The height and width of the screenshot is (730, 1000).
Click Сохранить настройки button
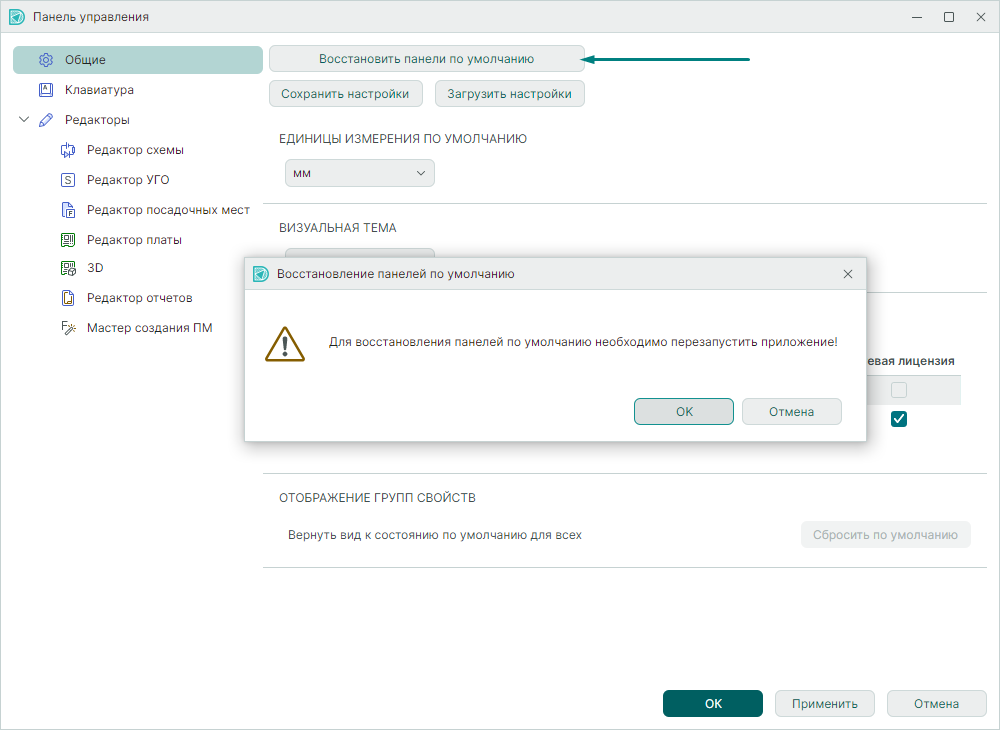345,94
